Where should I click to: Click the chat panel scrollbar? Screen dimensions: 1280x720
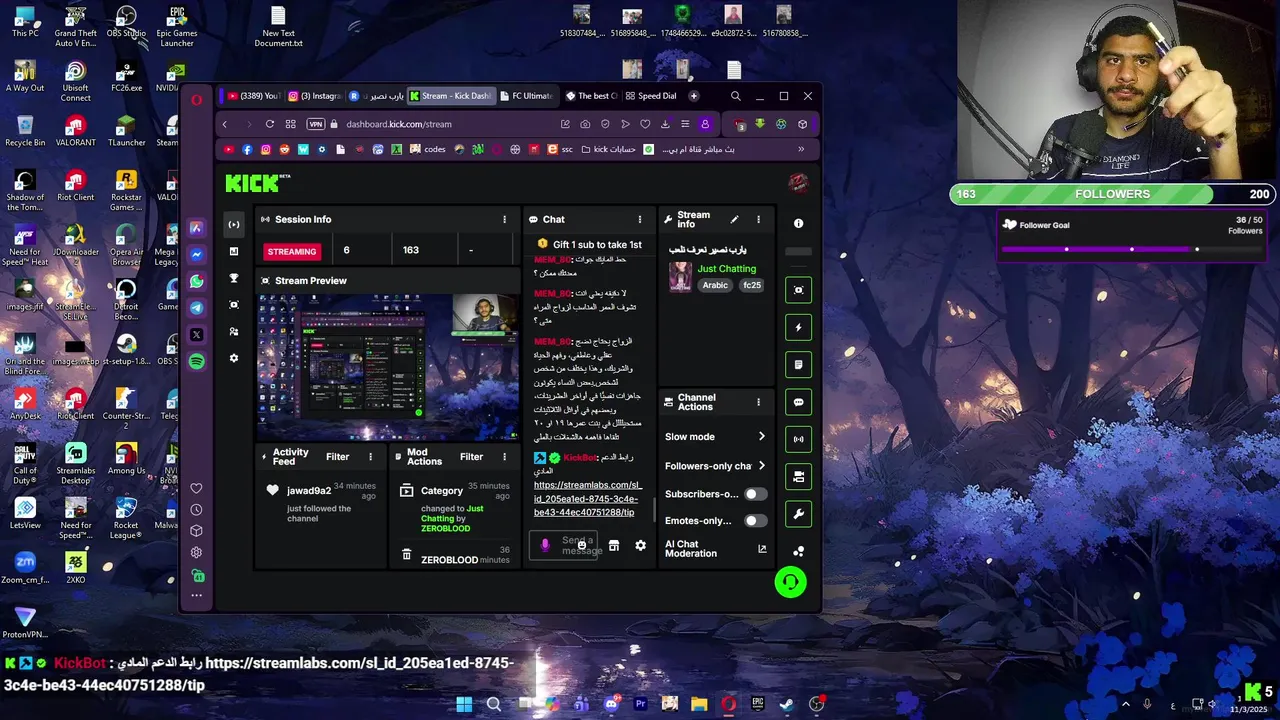click(x=655, y=510)
